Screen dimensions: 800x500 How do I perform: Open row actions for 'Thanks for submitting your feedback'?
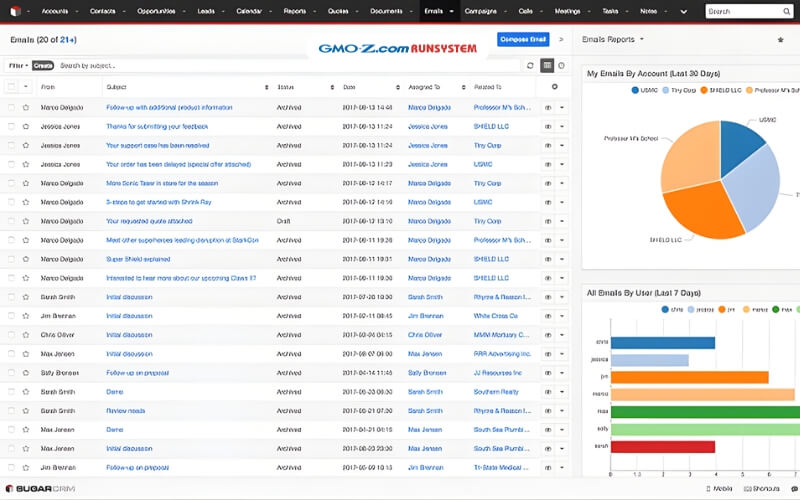coord(562,127)
